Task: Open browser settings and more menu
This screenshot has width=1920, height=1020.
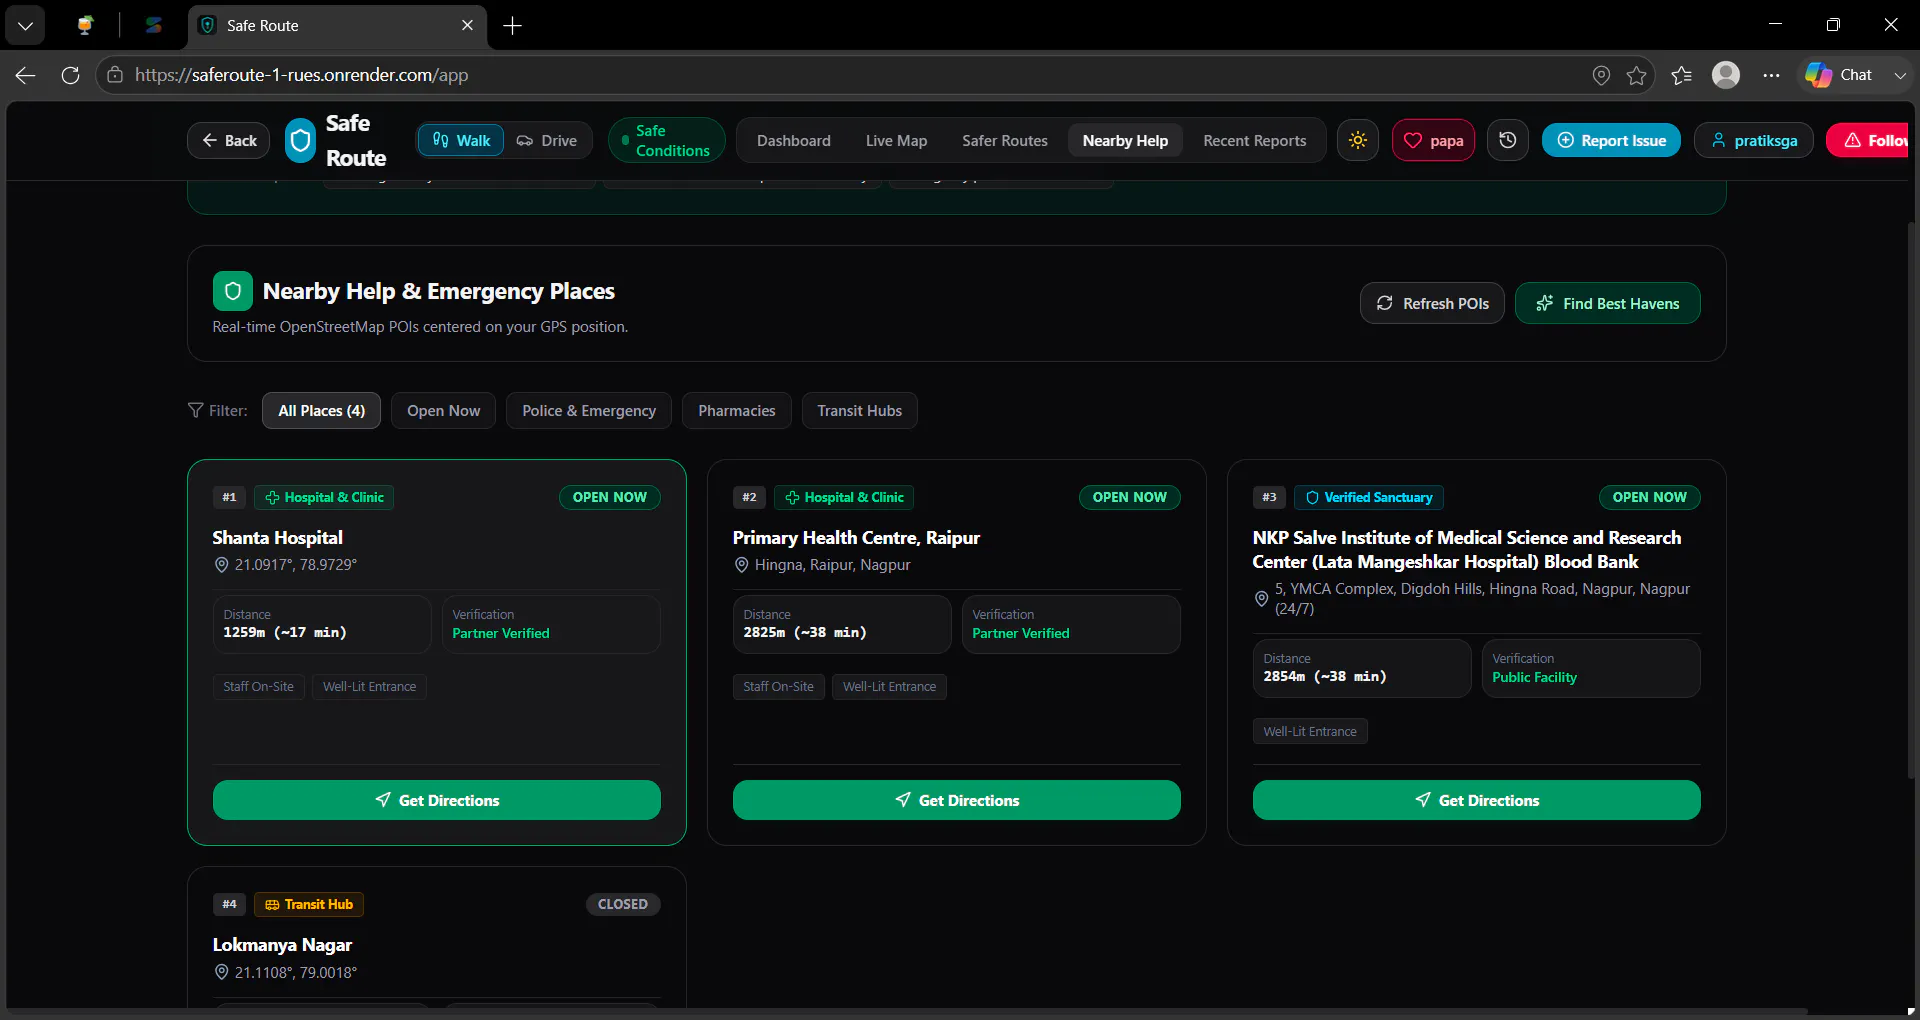Action: click(1771, 75)
